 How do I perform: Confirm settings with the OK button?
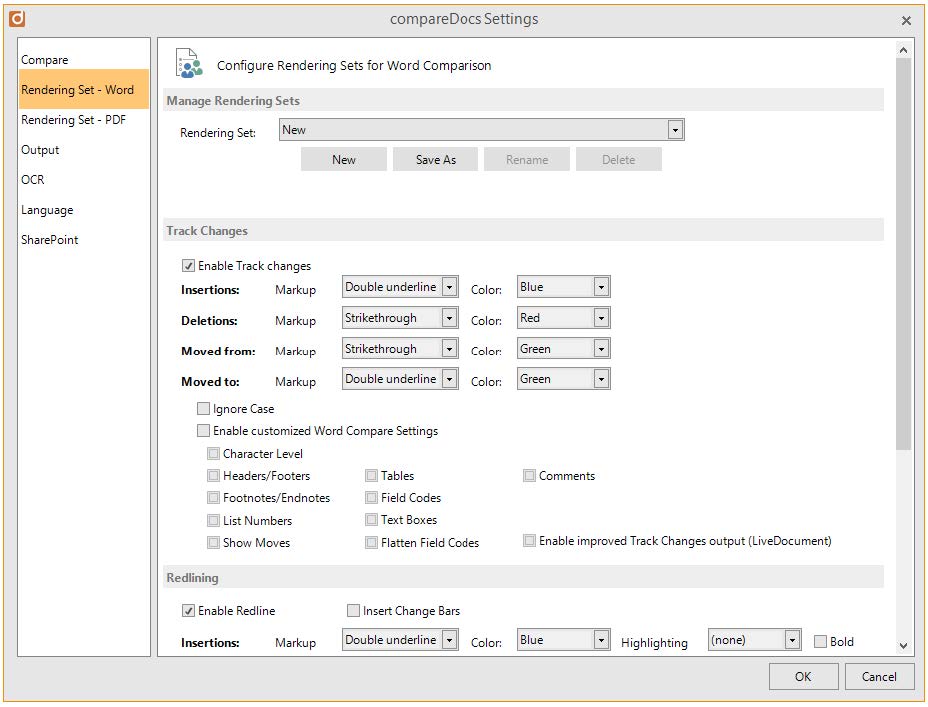[x=803, y=676]
